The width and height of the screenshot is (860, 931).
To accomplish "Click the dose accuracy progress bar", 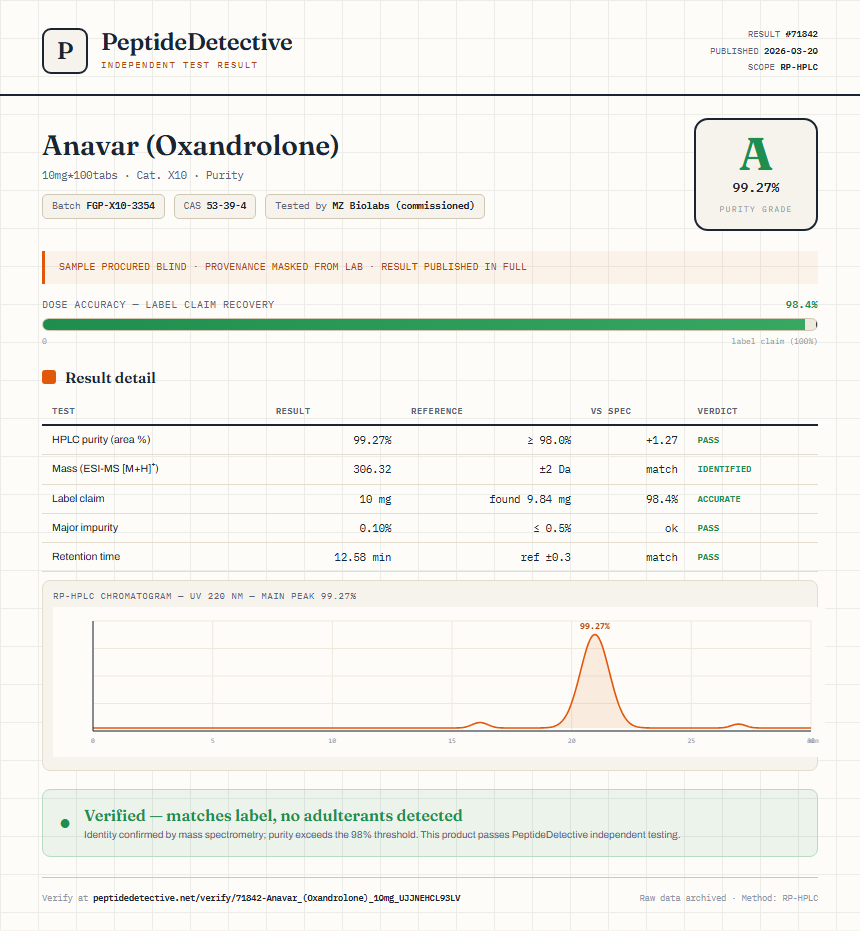I will 429,324.
